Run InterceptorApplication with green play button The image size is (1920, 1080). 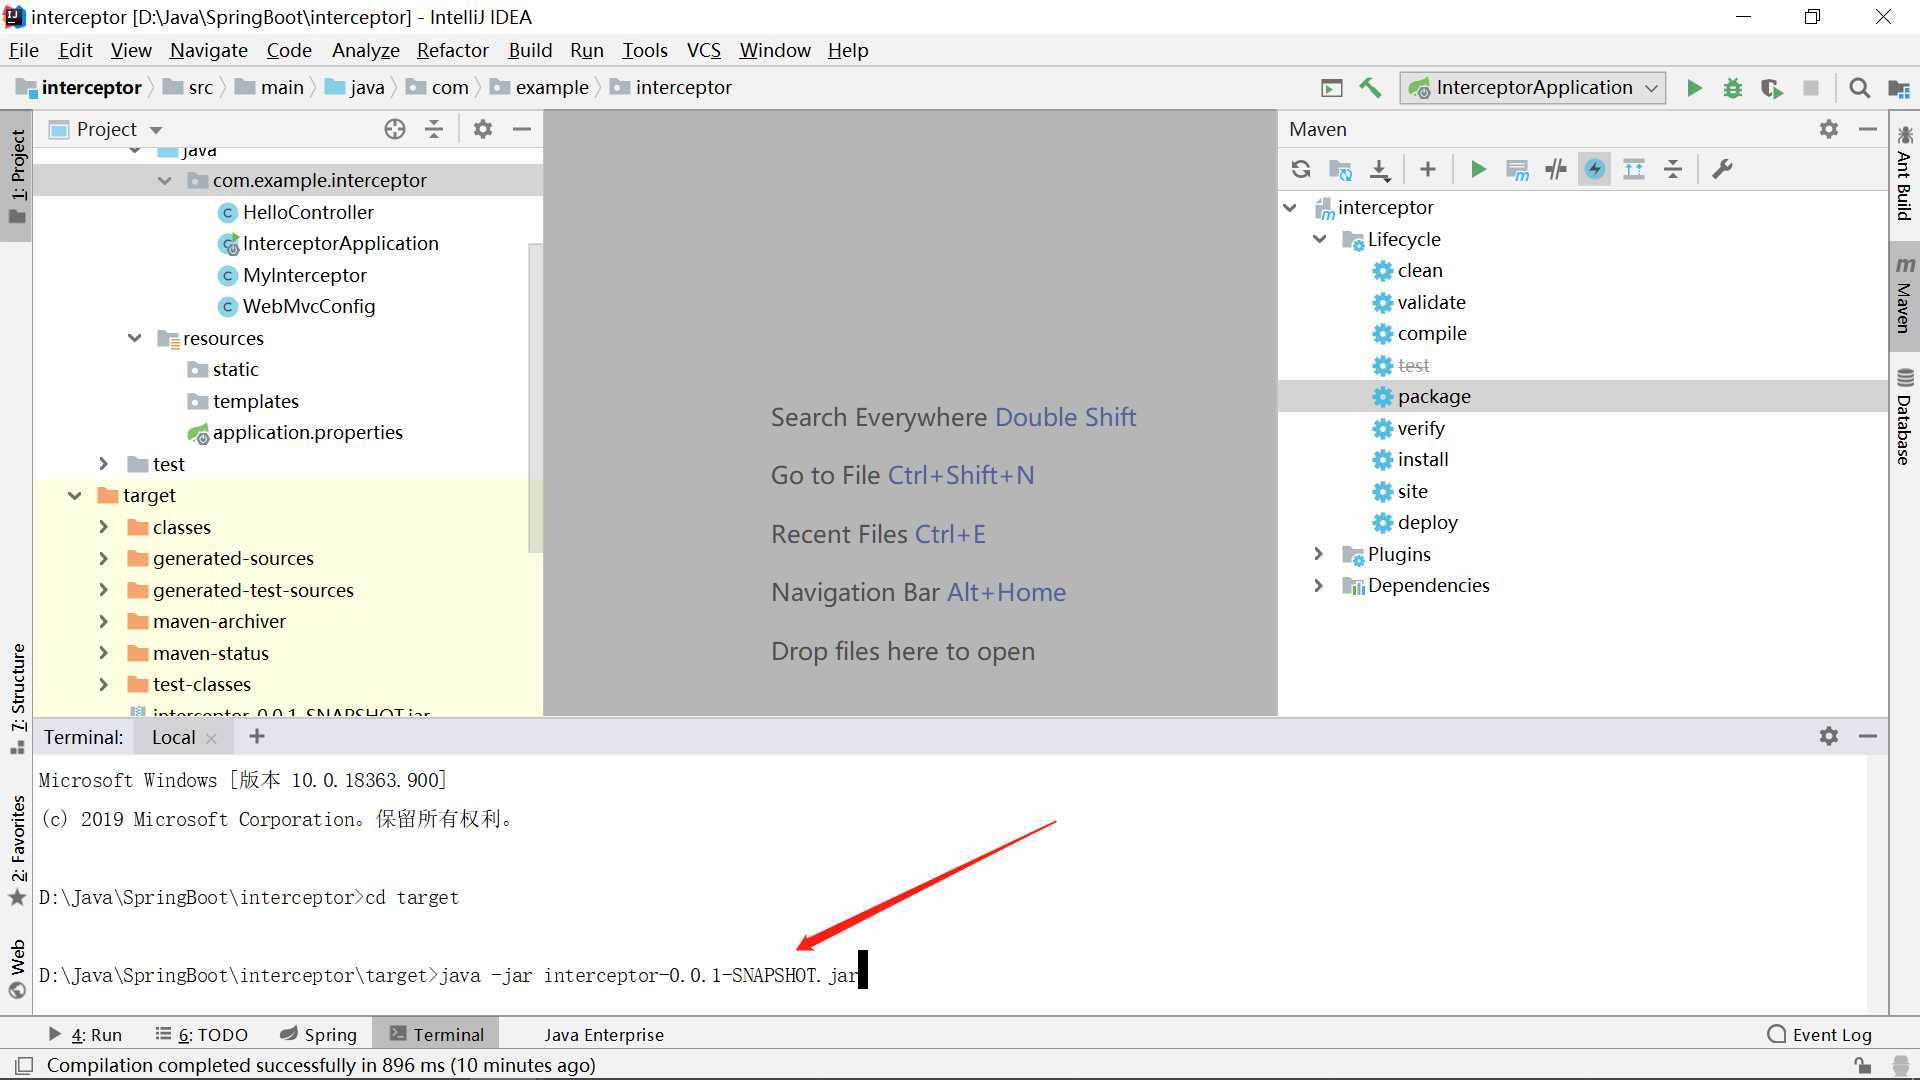[1694, 88]
